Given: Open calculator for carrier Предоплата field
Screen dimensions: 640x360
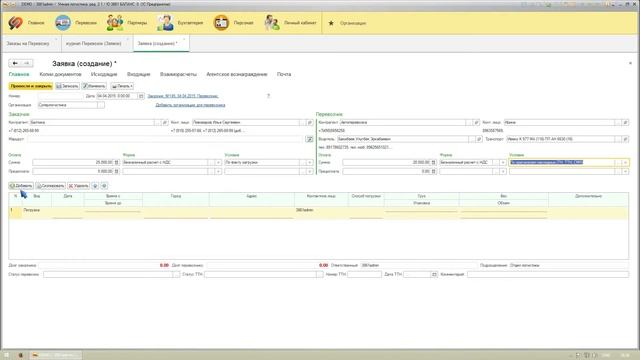Looking at the screenshot, I should 434,171.
